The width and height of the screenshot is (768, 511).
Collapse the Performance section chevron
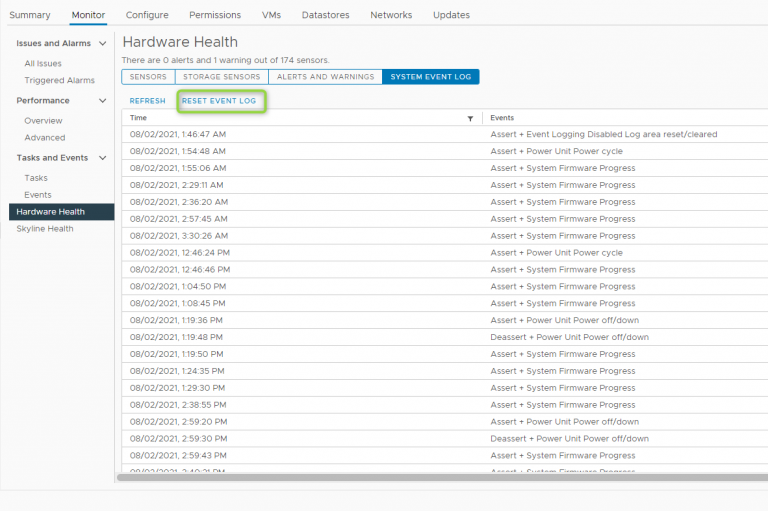click(102, 101)
